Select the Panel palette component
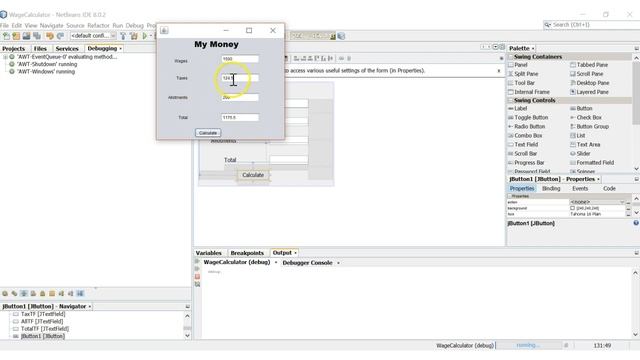The width and height of the screenshot is (640, 360). pos(518,65)
